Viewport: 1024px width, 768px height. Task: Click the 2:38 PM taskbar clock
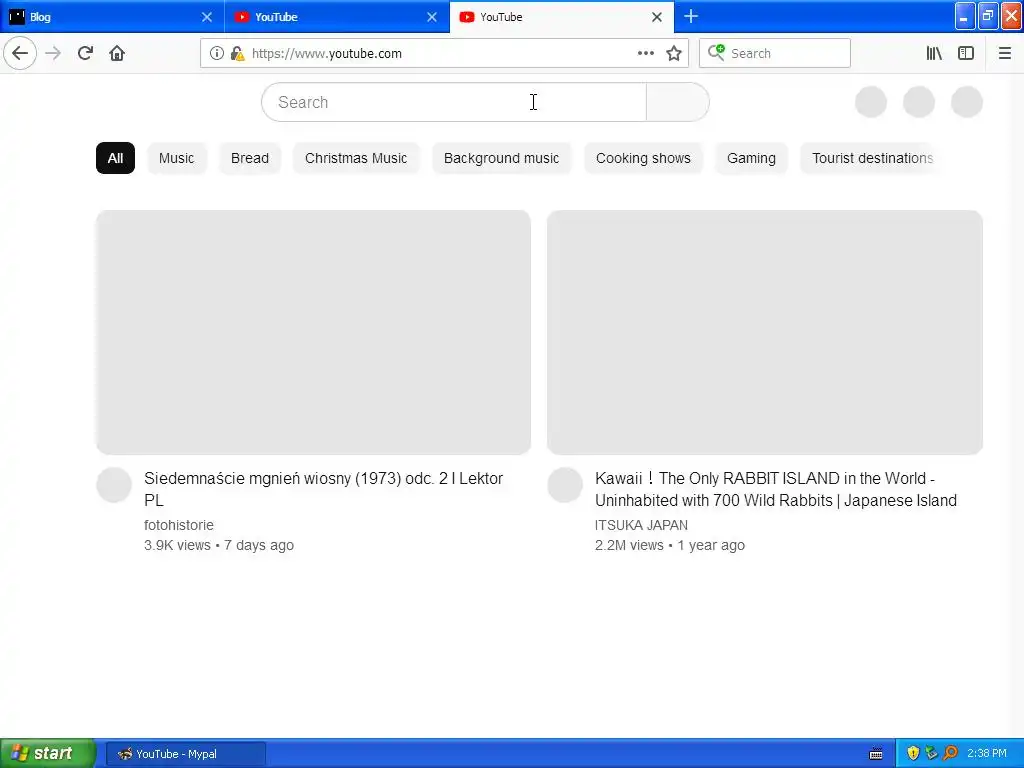(987, 754)
